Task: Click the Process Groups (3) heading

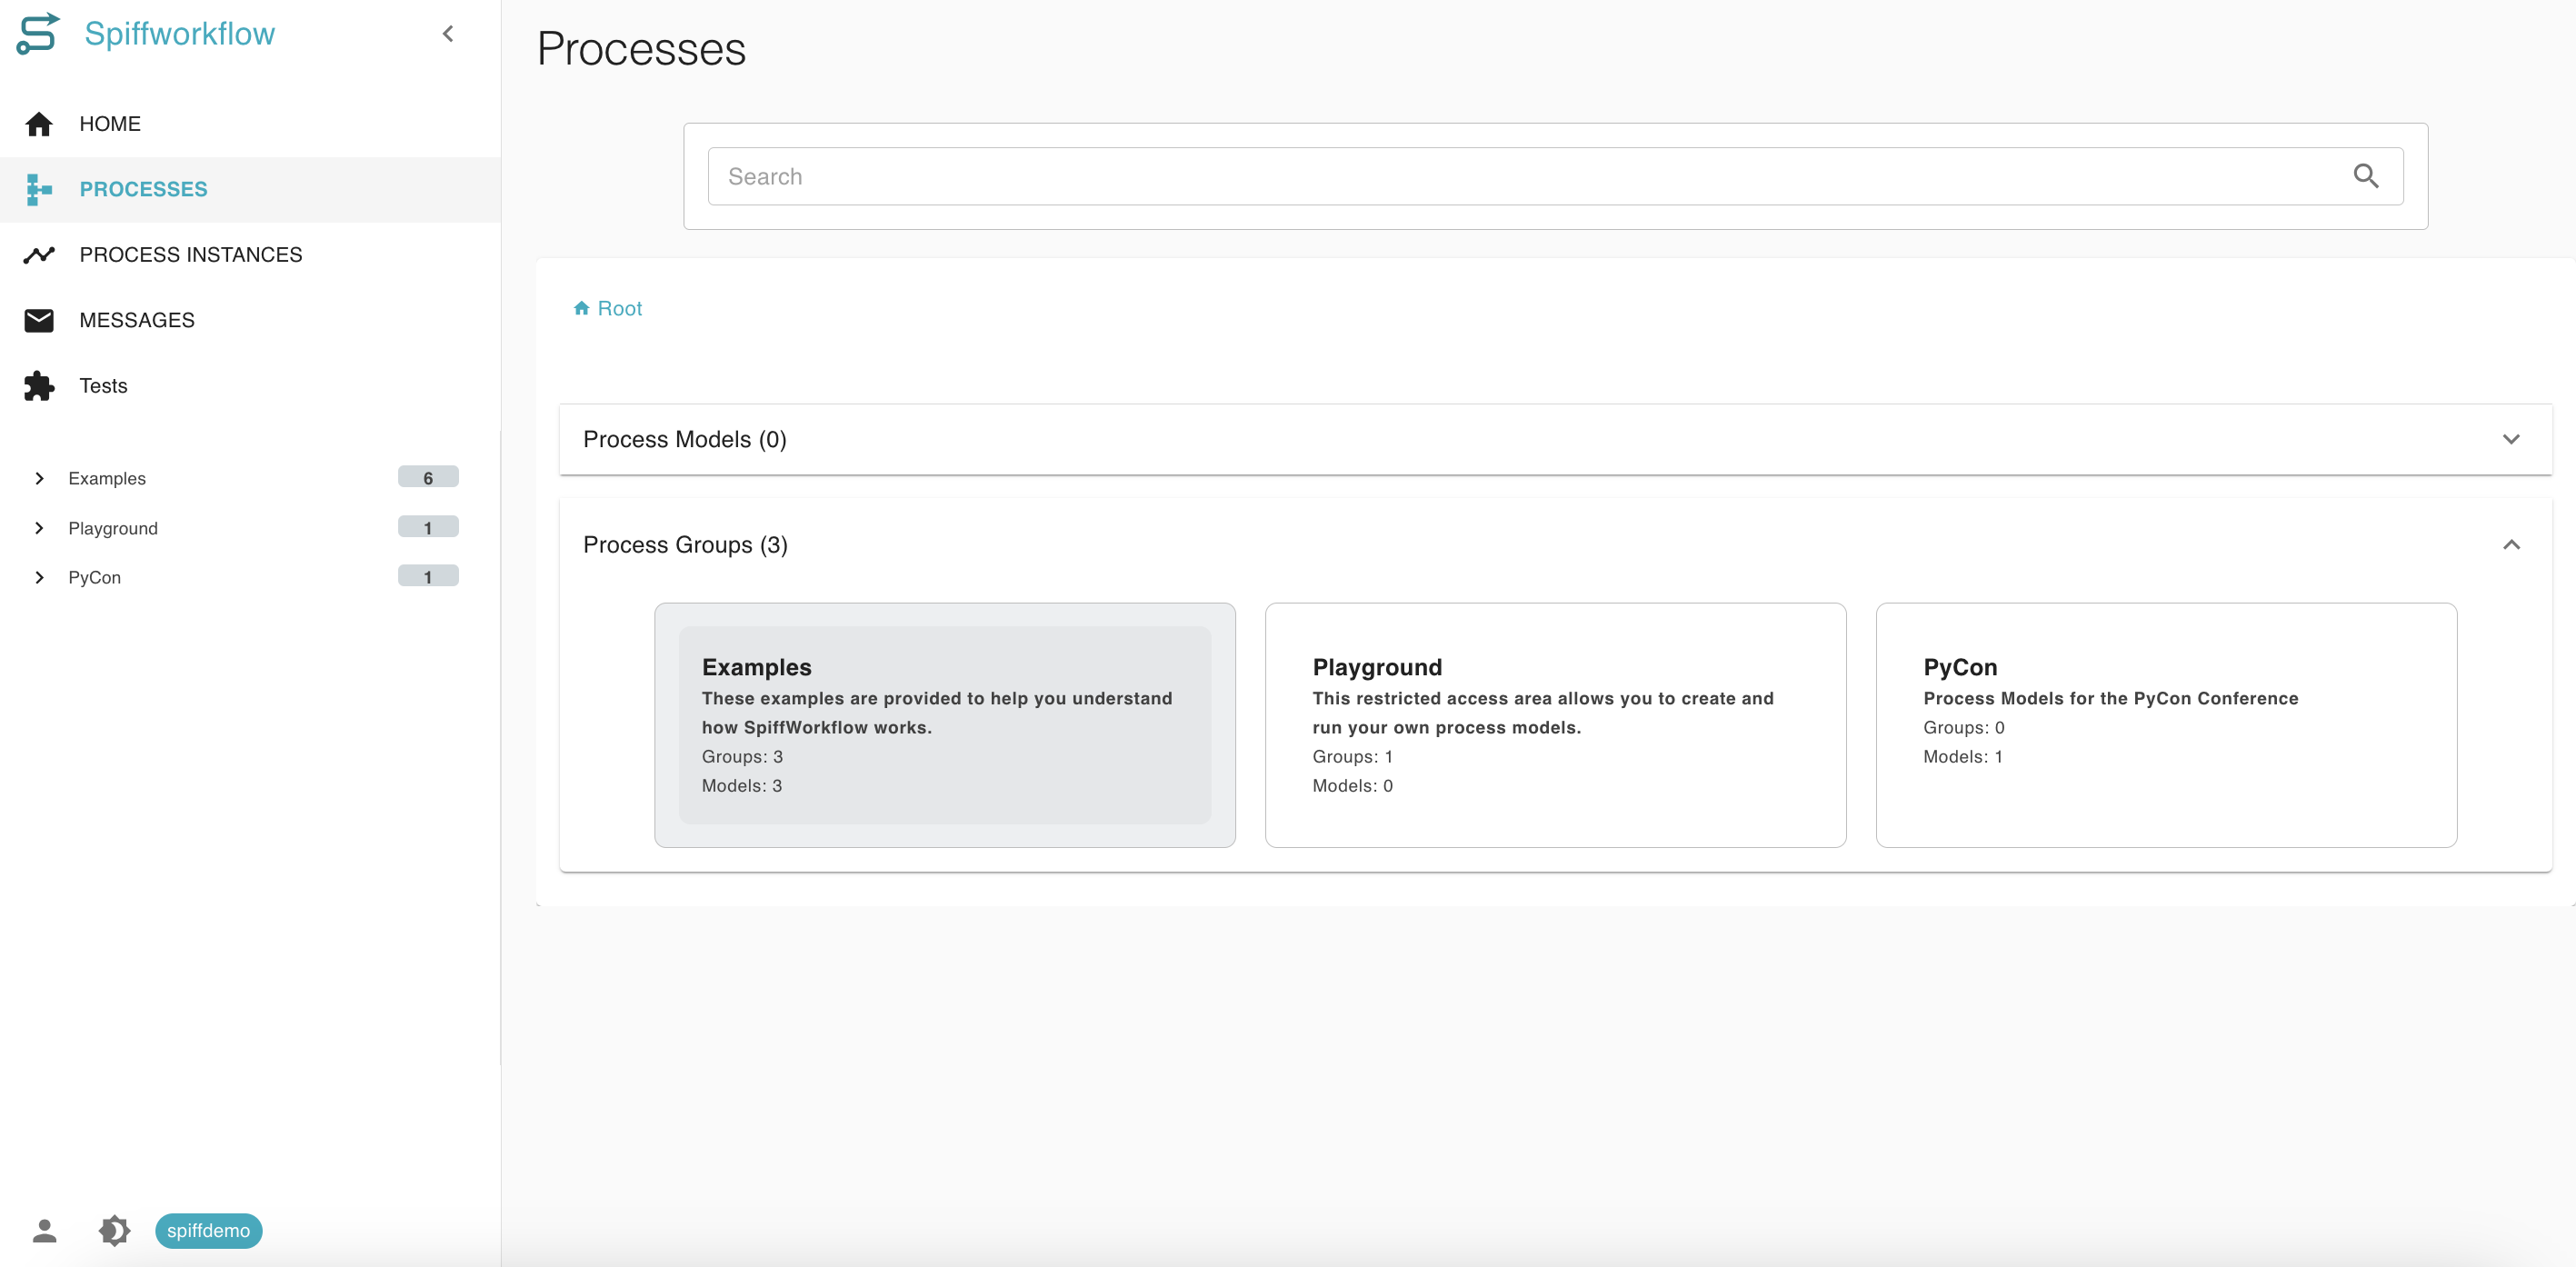Action: pyautogui.click(x=685, y=545)
